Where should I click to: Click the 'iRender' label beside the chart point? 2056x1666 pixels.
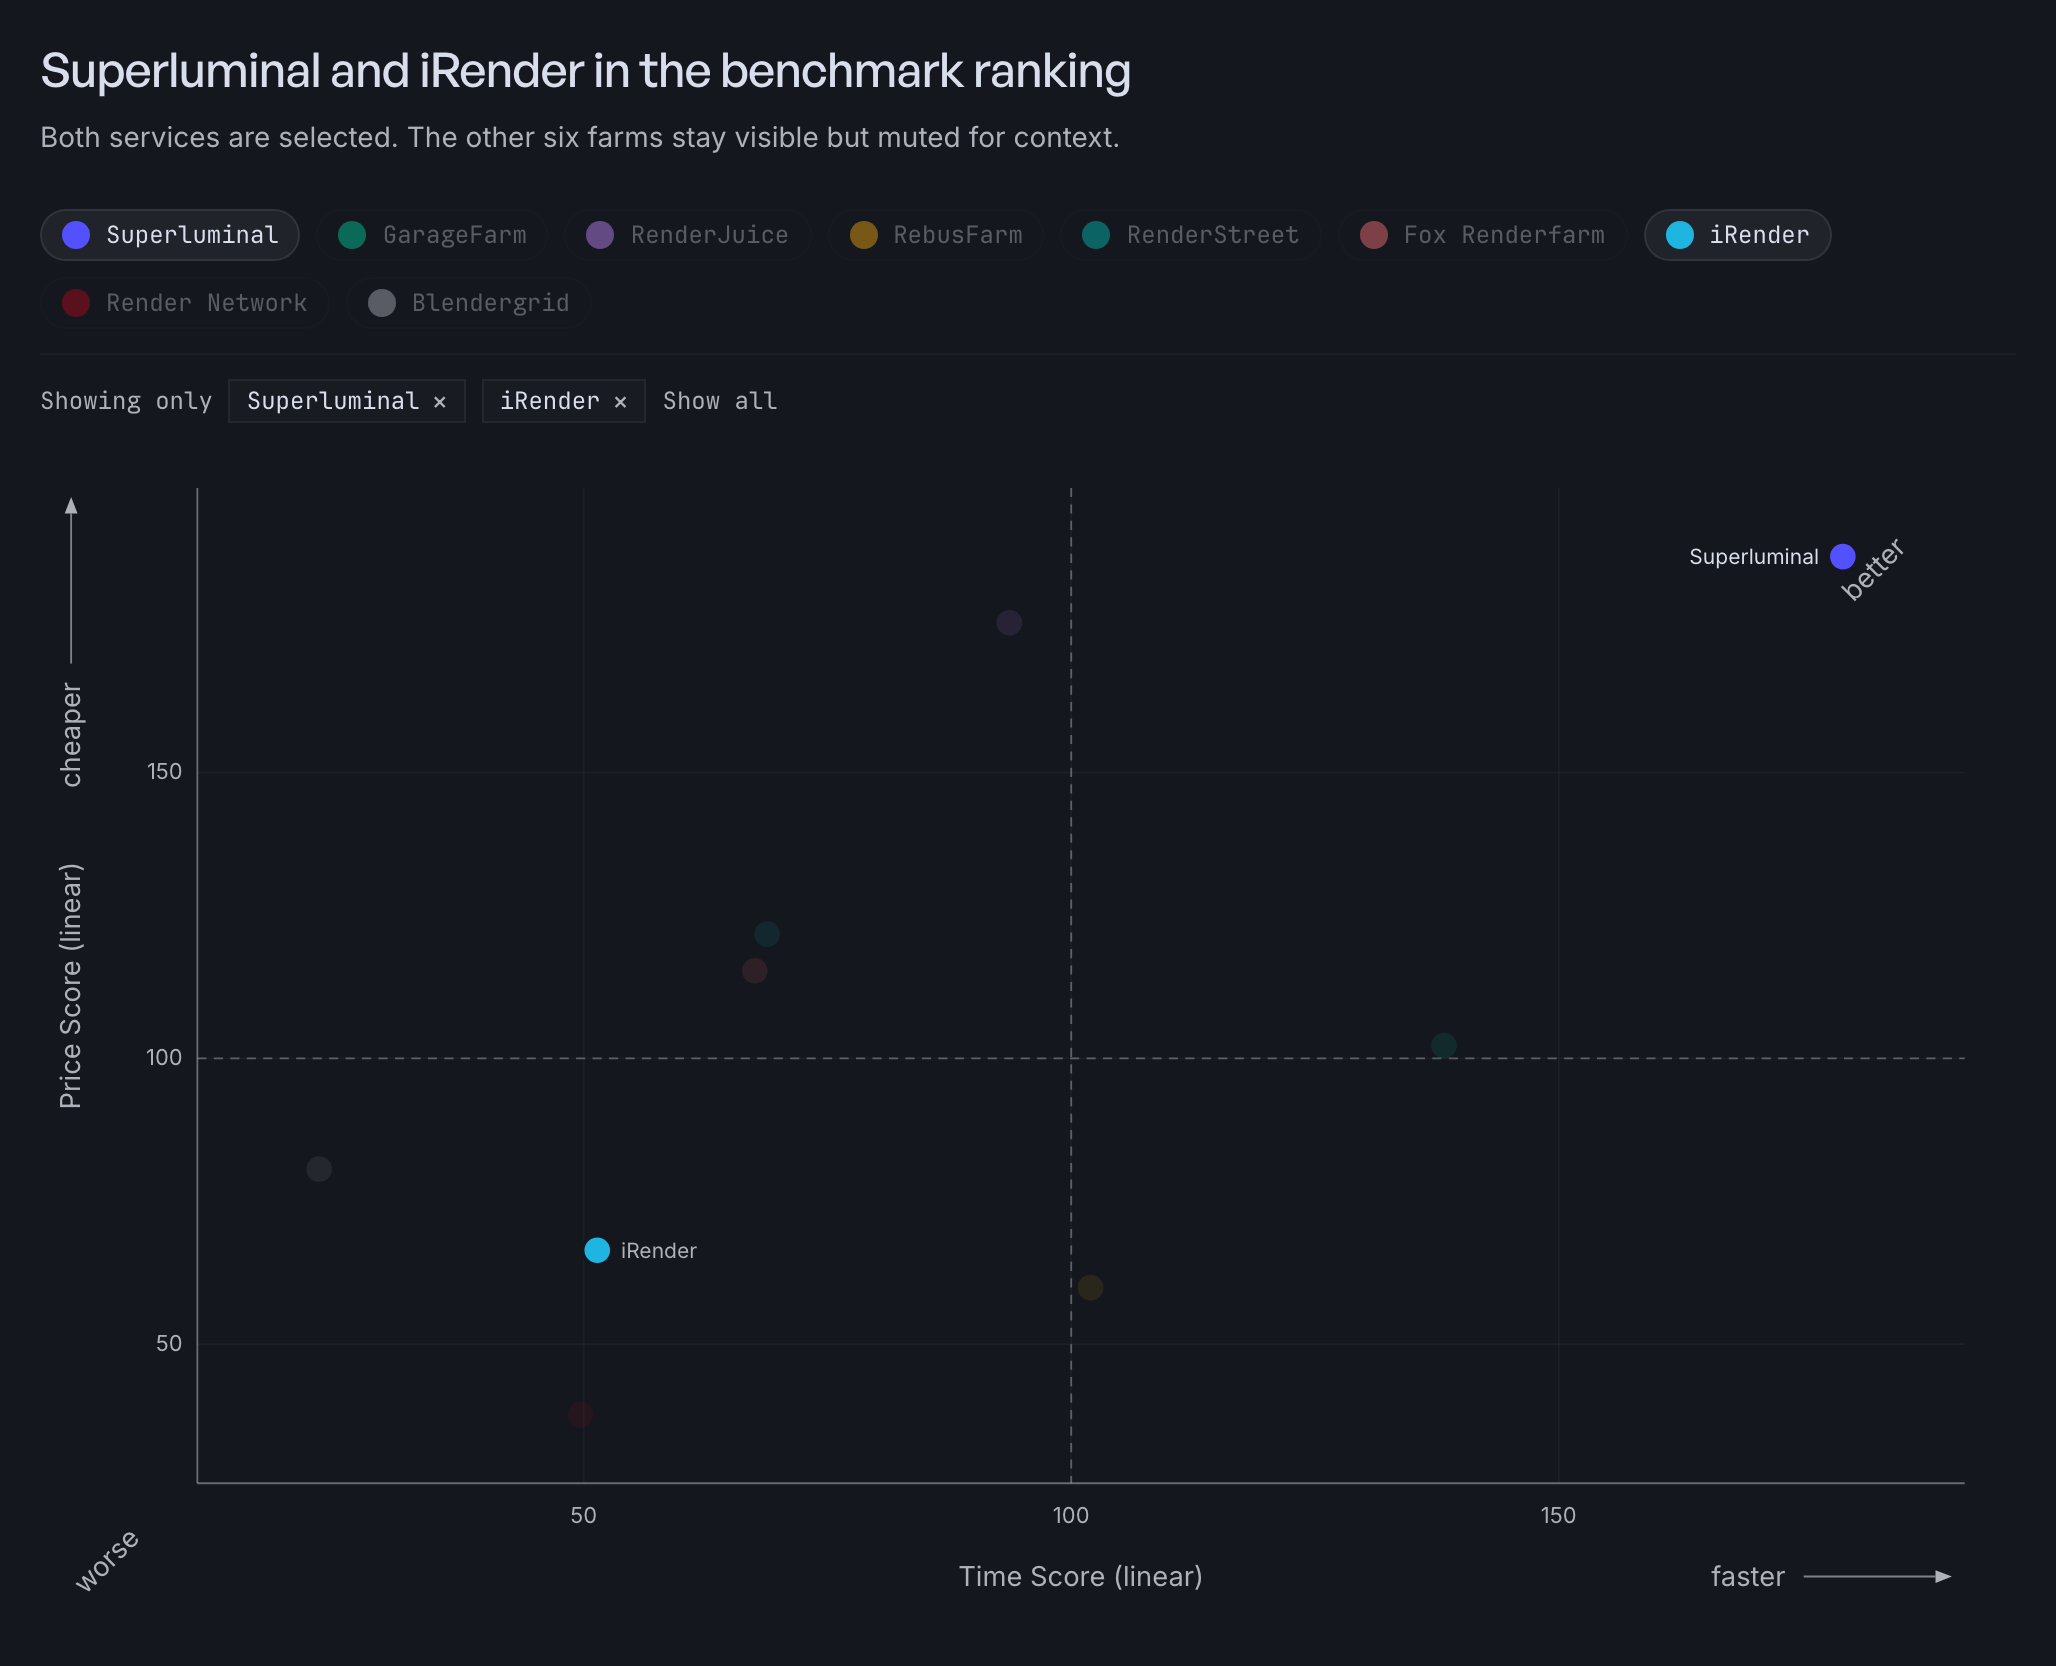coord(659,1251)
